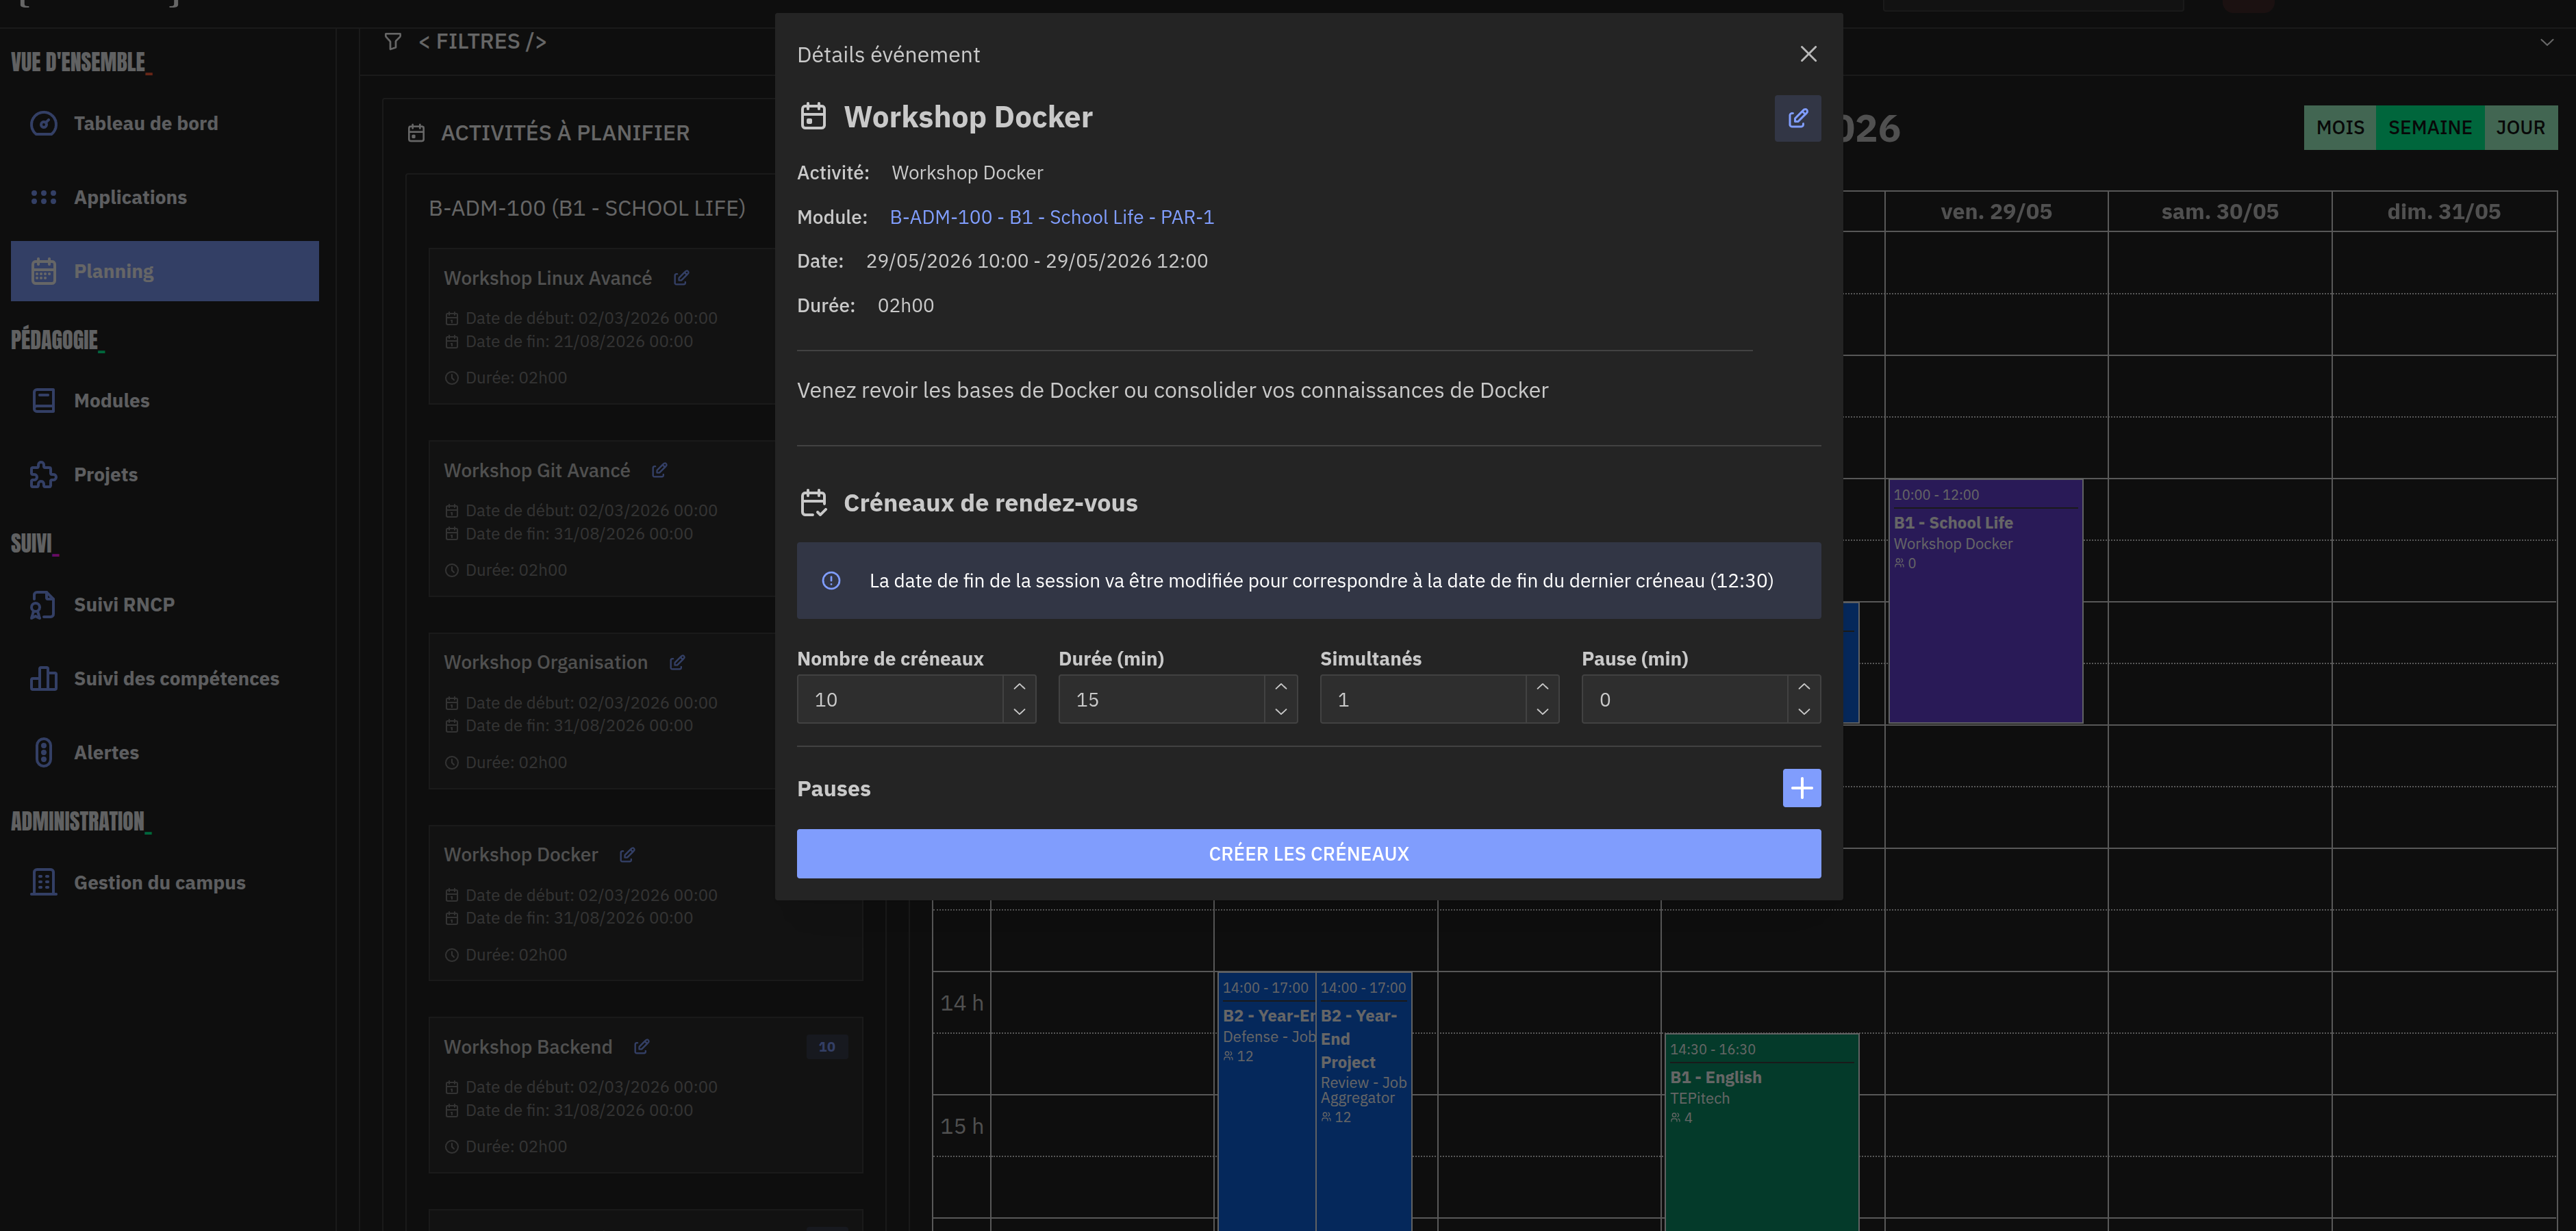Switch calendar to MOIS view
The image size is (2576, 1231).
click(x=2340, y=128)
